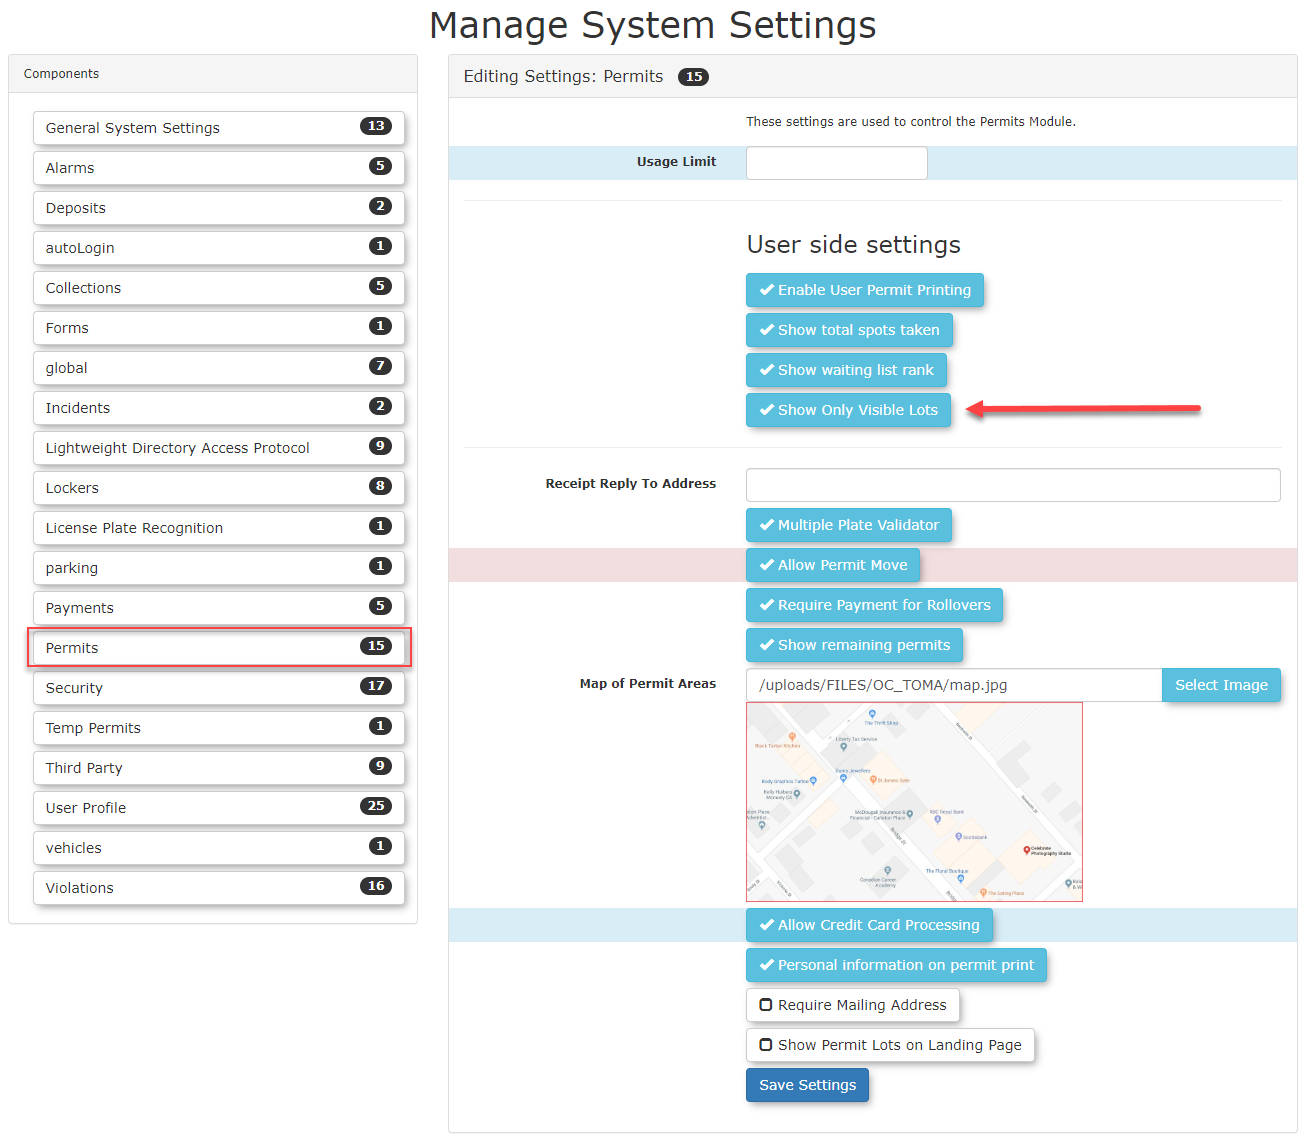Image resolution: width=1303 pixels, height=1143 pixels.
Task: Select the parking component
Action: [x=219, y=568]
